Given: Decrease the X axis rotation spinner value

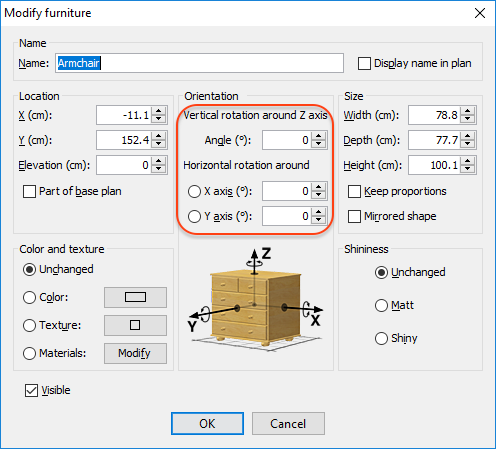Looking at the screenshot, I should (319, 195).
